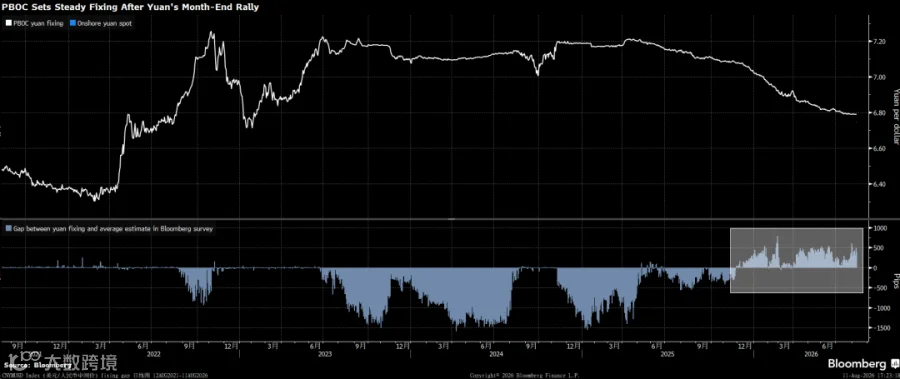
Task: Click the chart title about PBOC steady fixing
Action: coord(130,7)
